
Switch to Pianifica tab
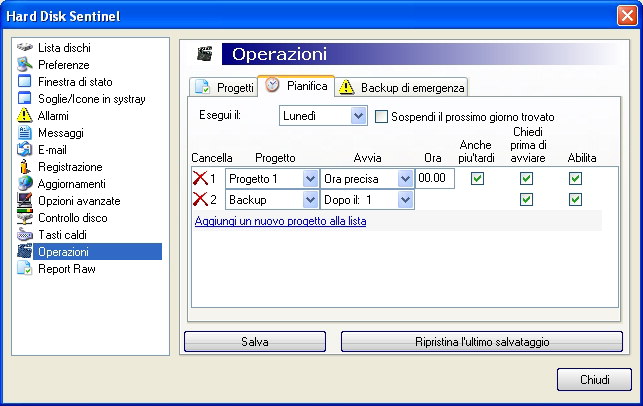click(296, 86)
